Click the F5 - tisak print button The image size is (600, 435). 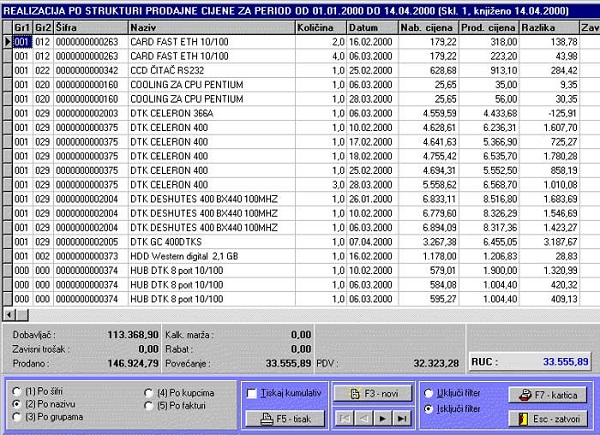click(x=285, y=419)
